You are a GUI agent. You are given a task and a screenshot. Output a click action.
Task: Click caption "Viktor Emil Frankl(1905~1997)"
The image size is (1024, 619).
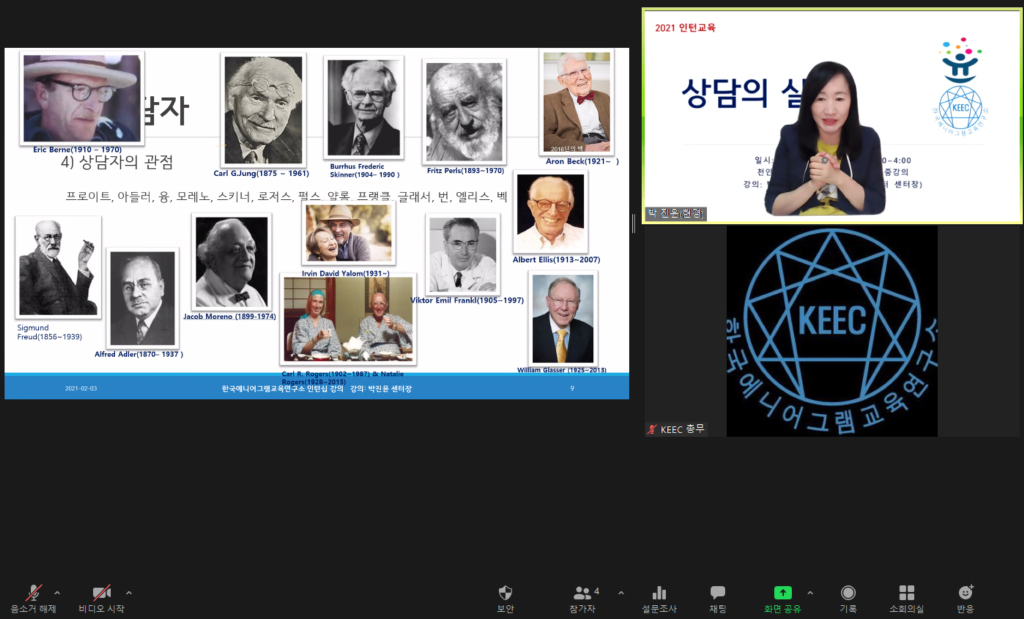[x=467, y=300]
